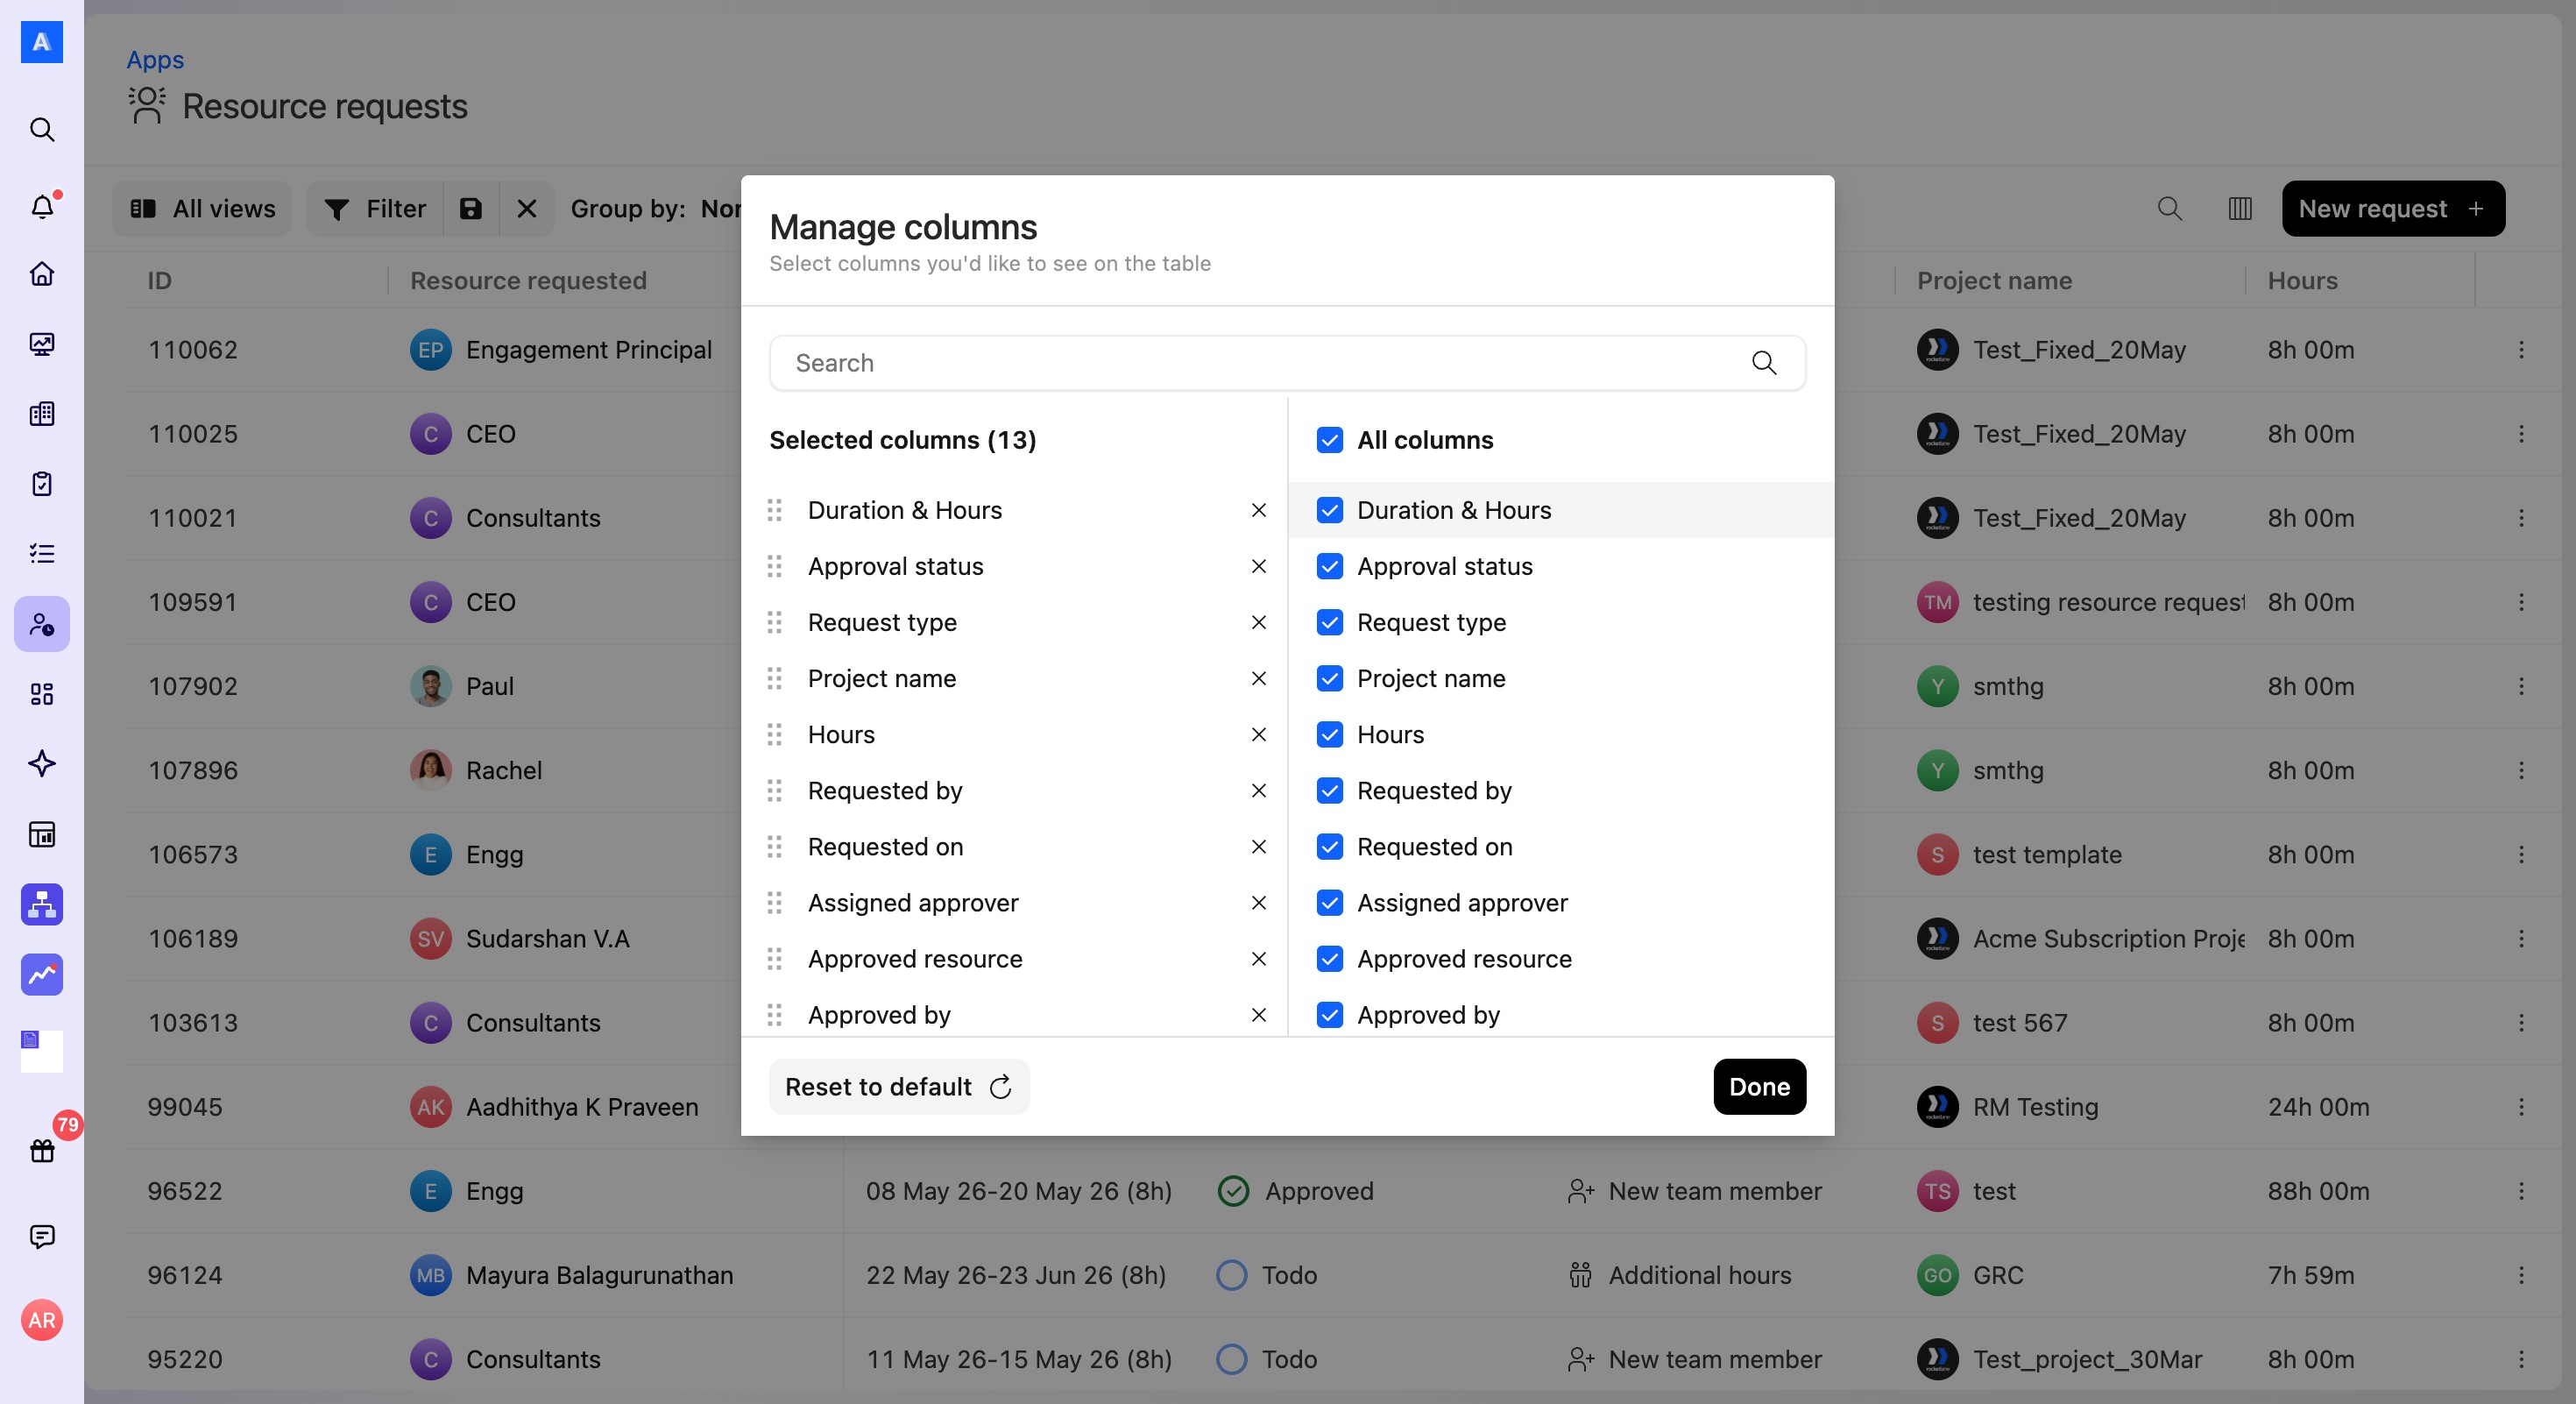Open the chat feedback icon in sidebar
This screenshot has height=1404, width=2576.
click(42, 1236)
